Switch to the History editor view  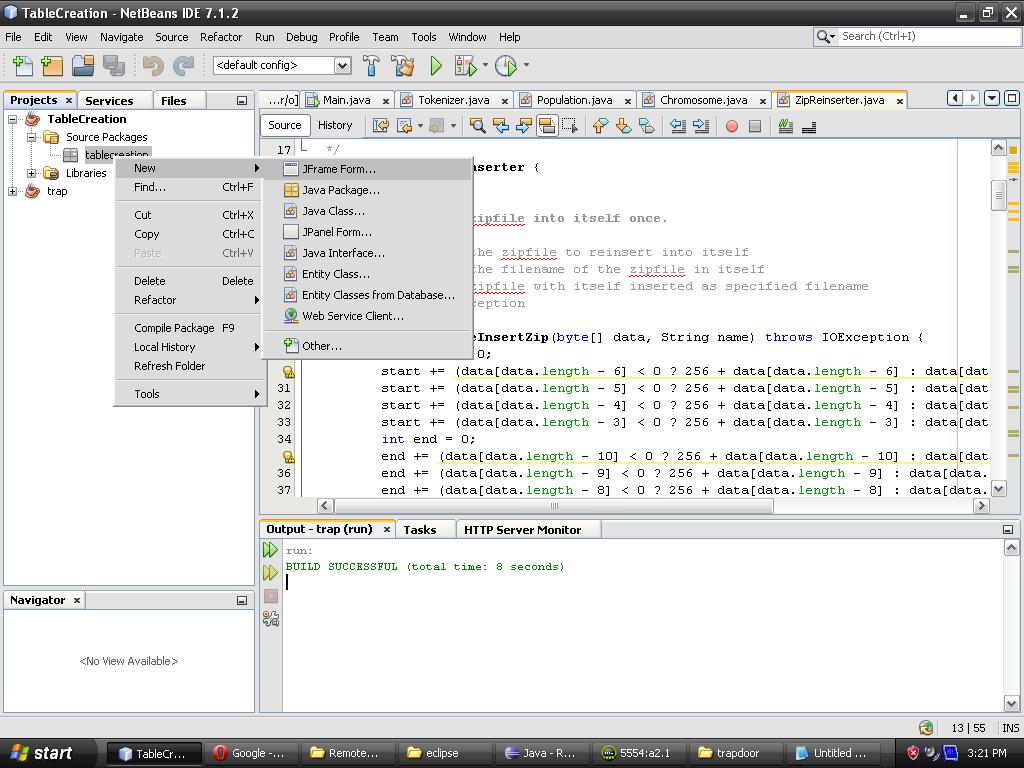336,125
